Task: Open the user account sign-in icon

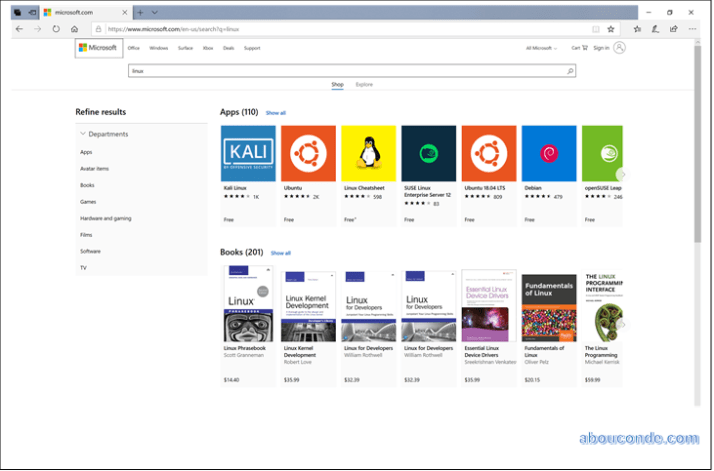Action: pos(620,48)
